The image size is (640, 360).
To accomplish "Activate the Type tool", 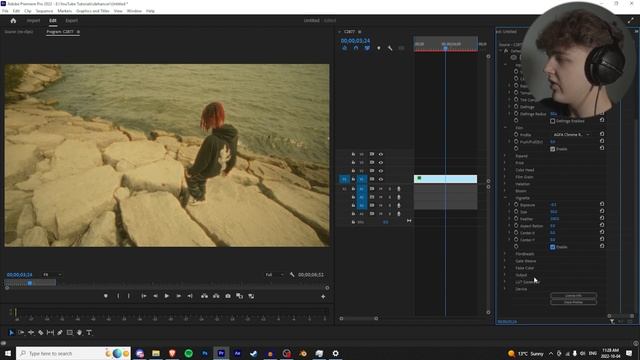I will tap(89, 333).
